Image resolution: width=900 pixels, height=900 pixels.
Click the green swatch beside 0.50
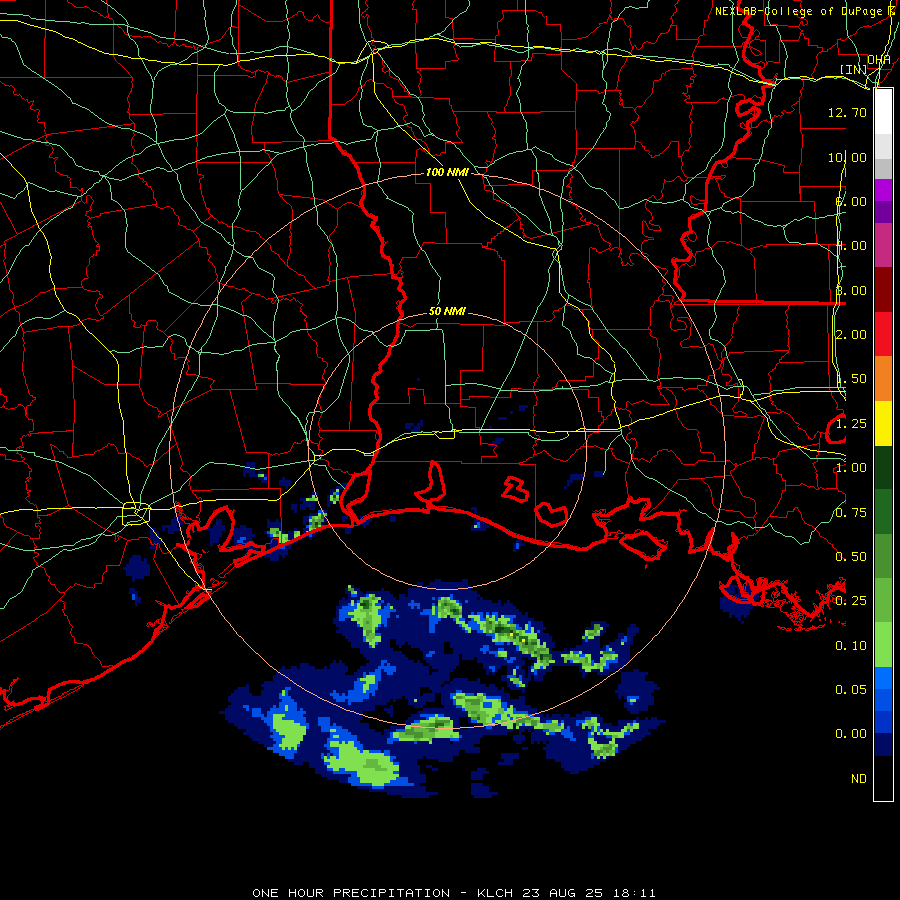[883, 556]
